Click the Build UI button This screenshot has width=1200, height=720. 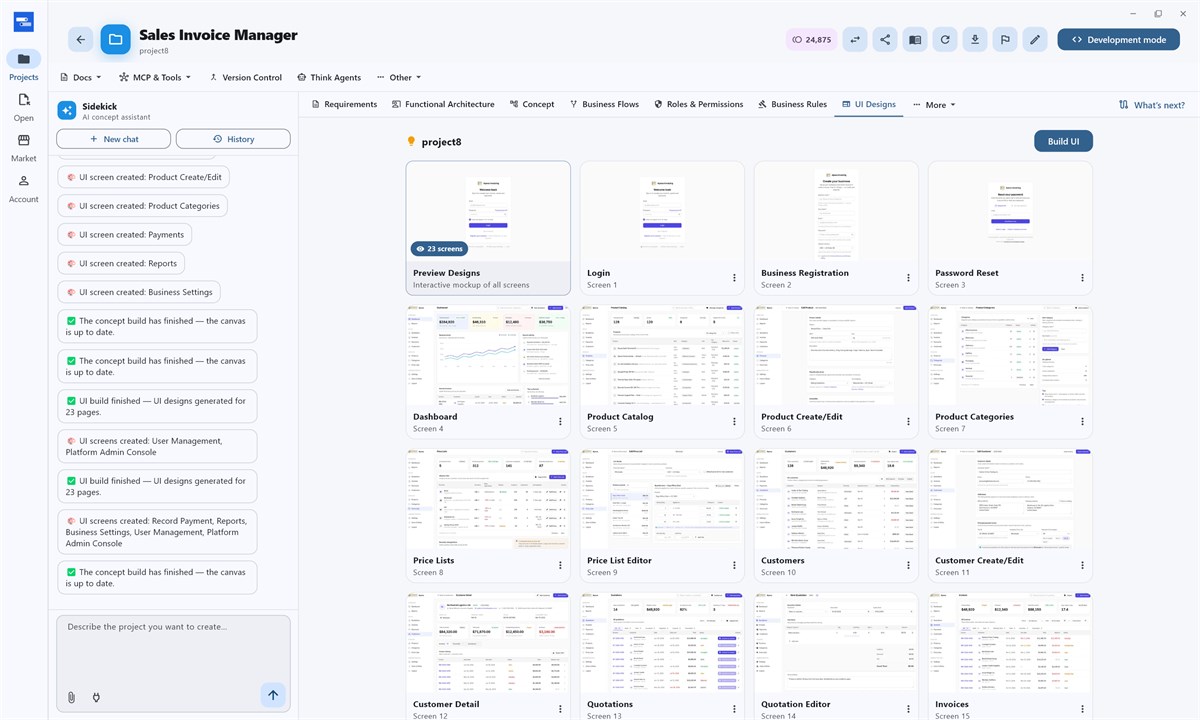click(1063, 141)
